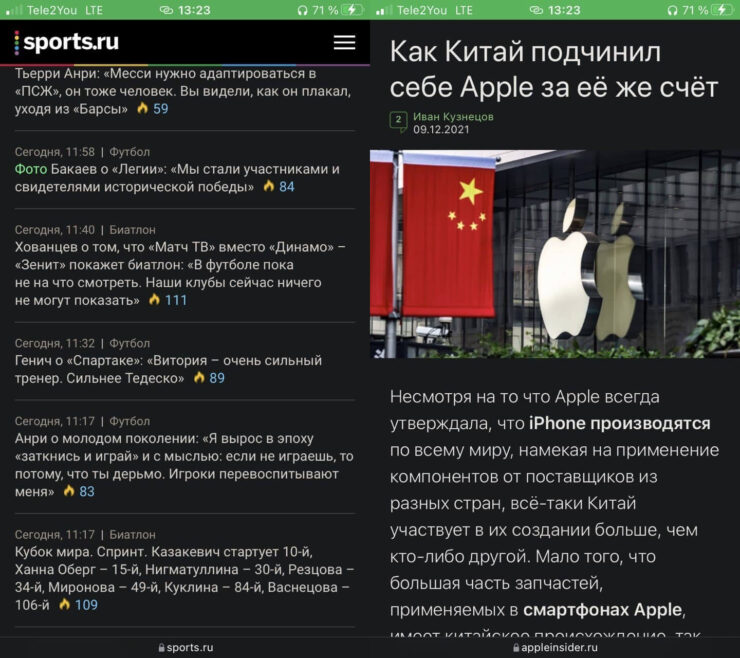Tap flame icon next to 109 comments

65,605
